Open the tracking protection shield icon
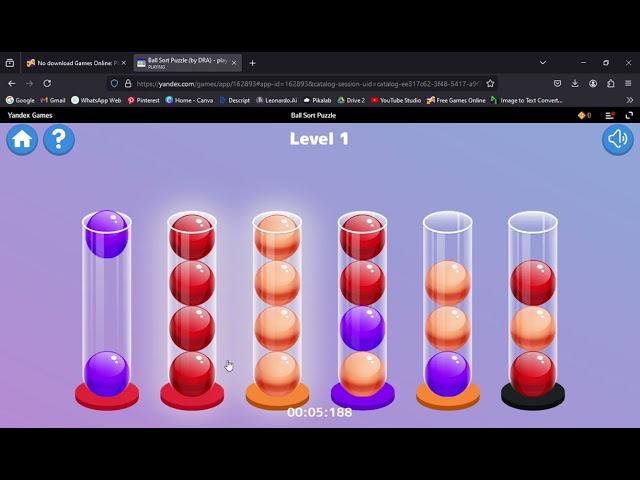 pos(114,84)
